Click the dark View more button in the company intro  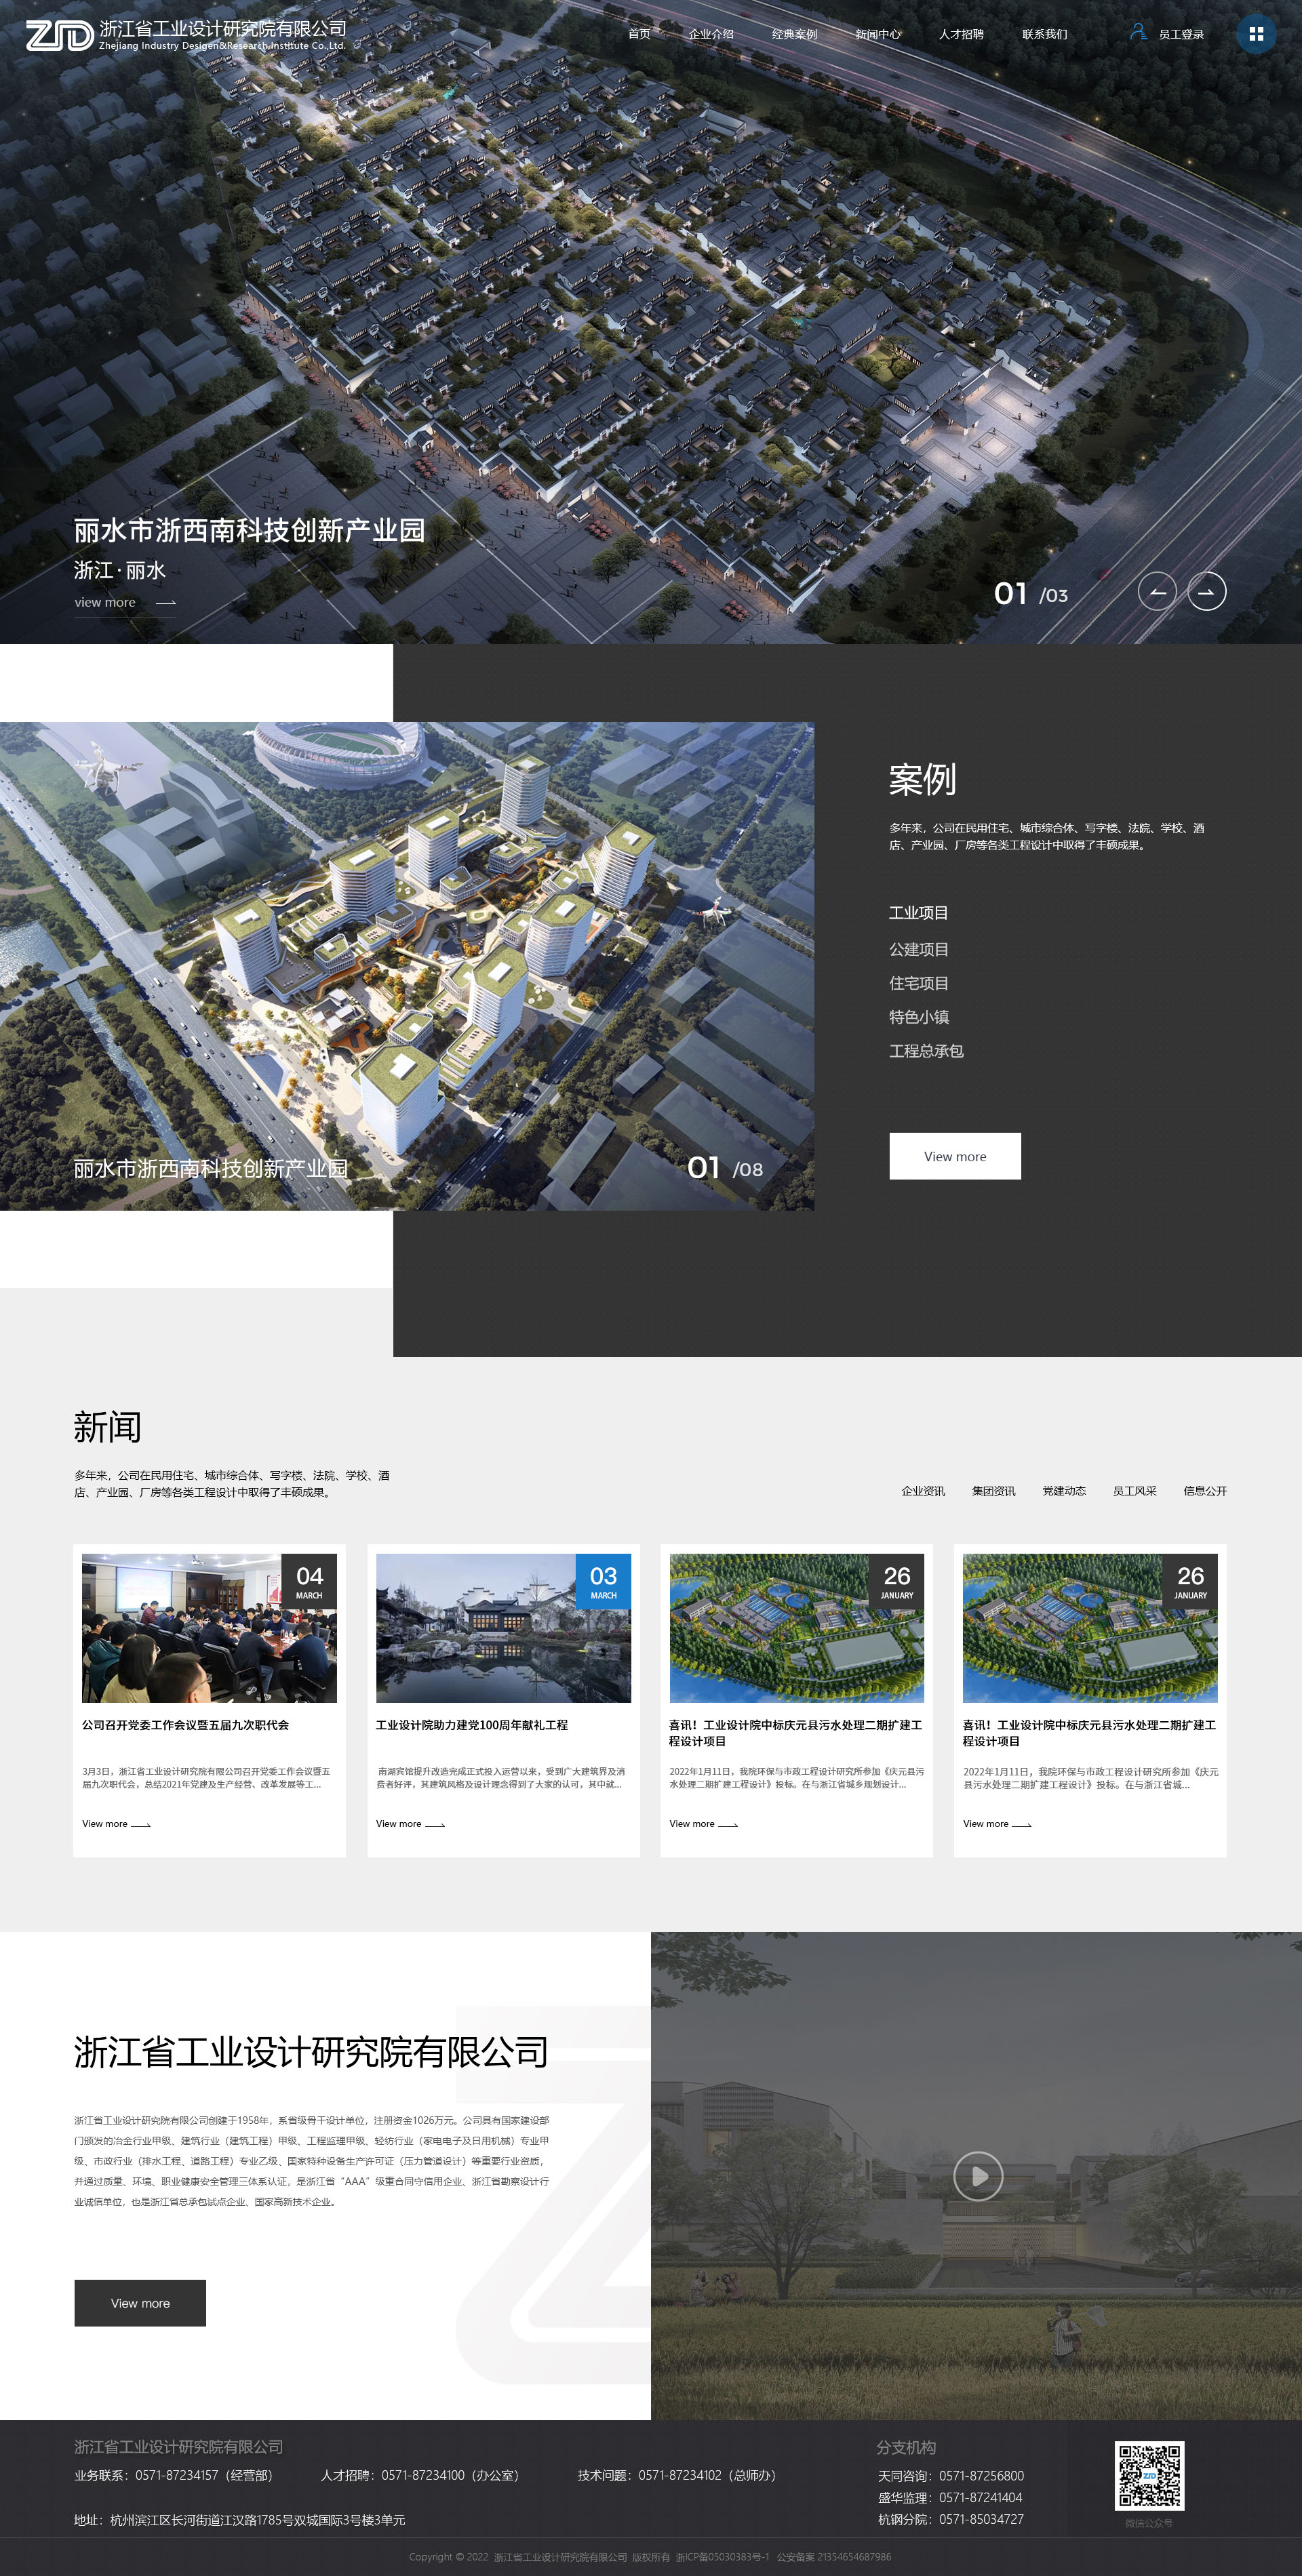140,2303
